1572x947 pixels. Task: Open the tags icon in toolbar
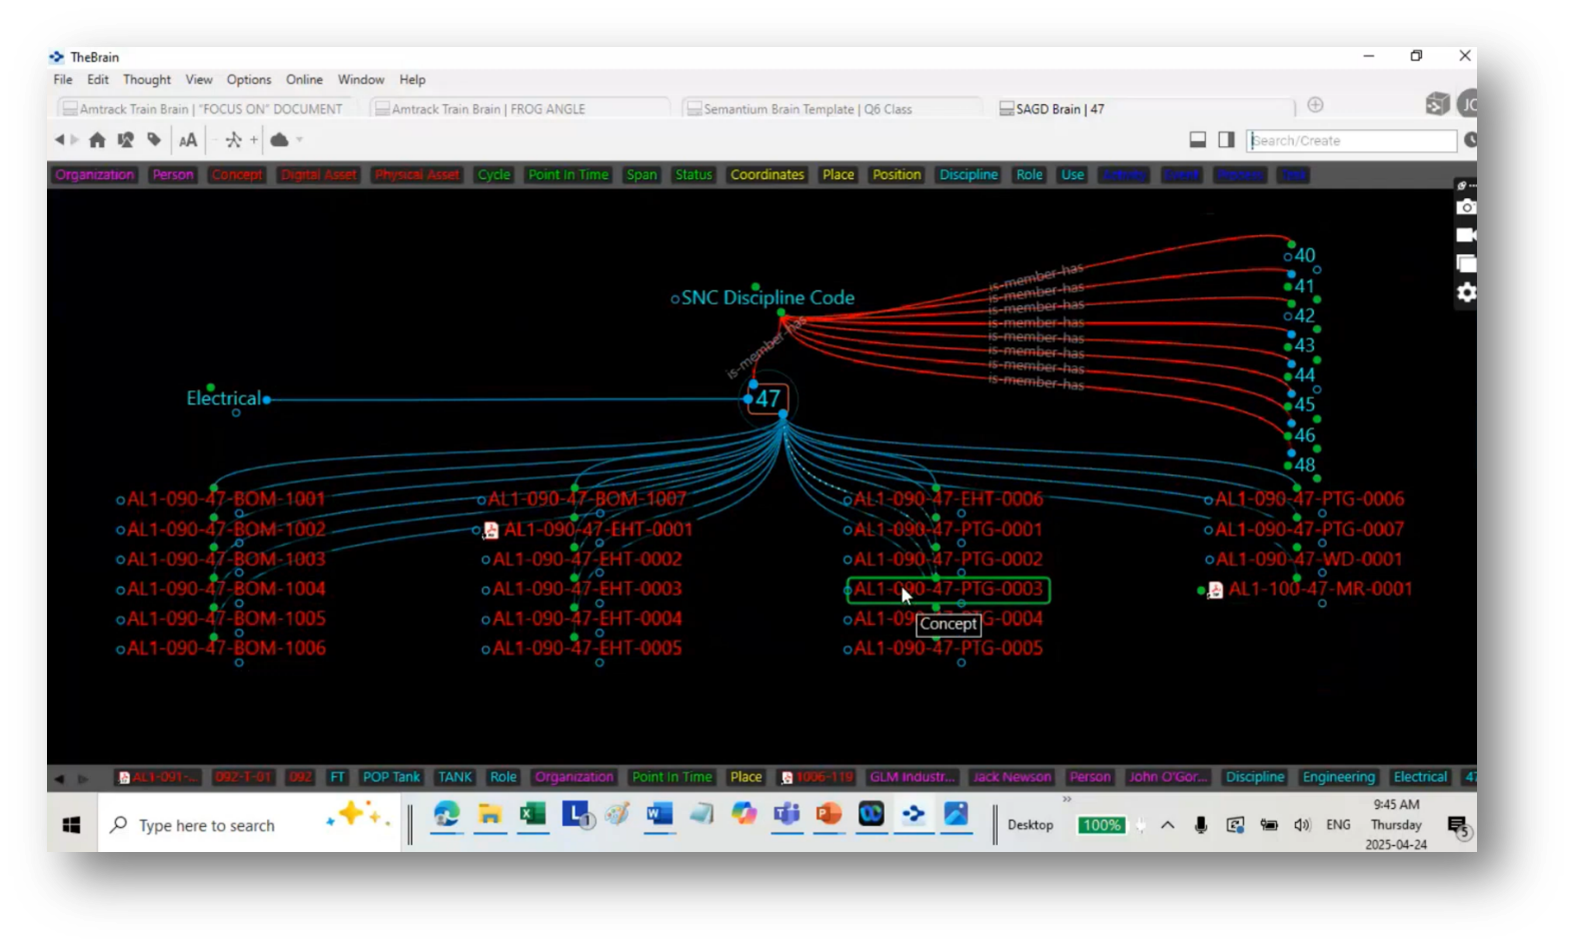[154, 140]
